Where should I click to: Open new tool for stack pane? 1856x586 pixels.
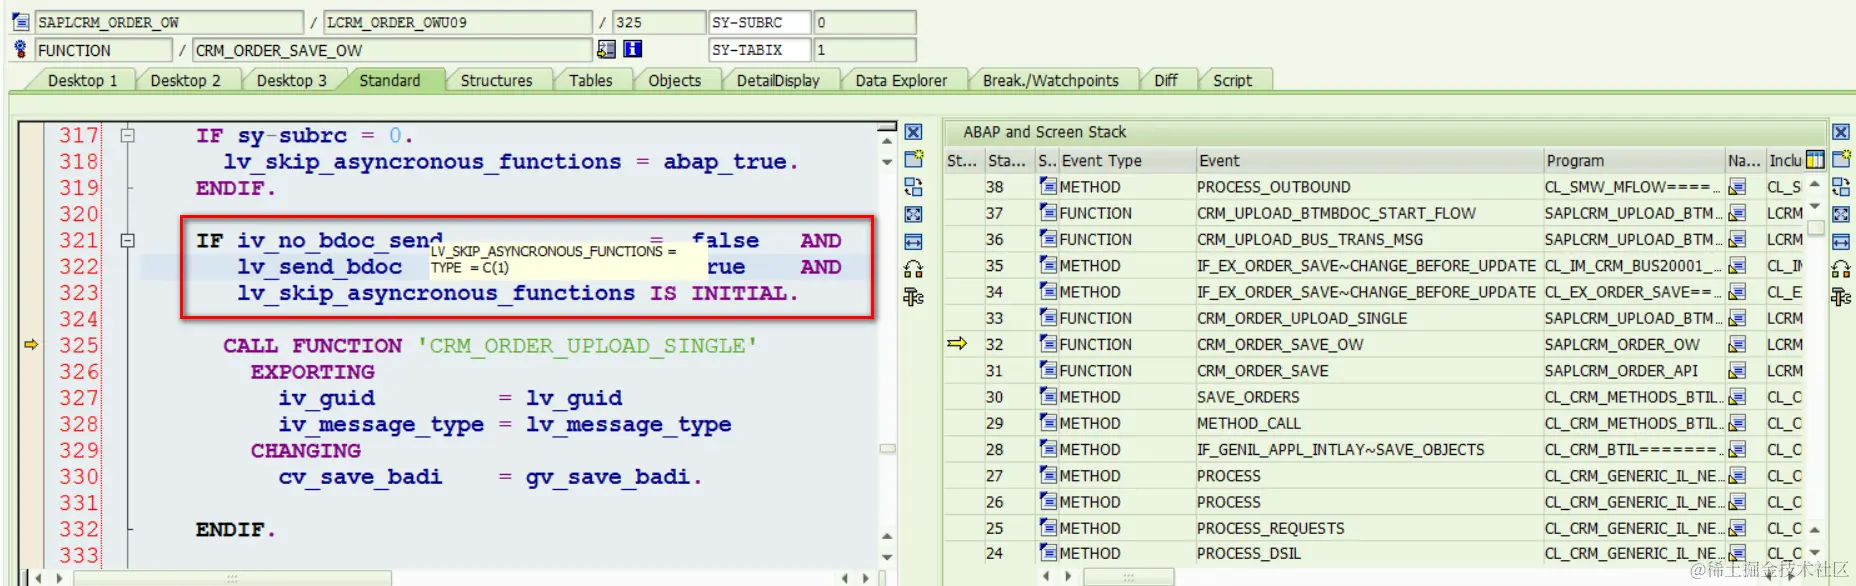[x=1841, y=159]
